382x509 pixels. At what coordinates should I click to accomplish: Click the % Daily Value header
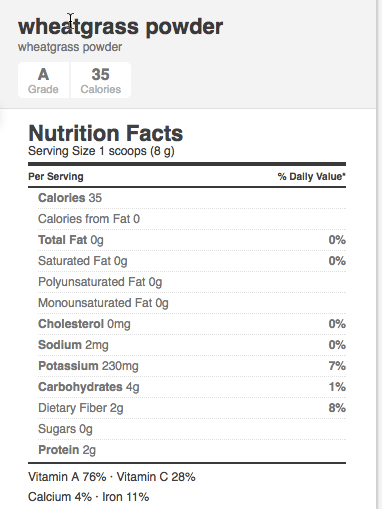[312, 176]
